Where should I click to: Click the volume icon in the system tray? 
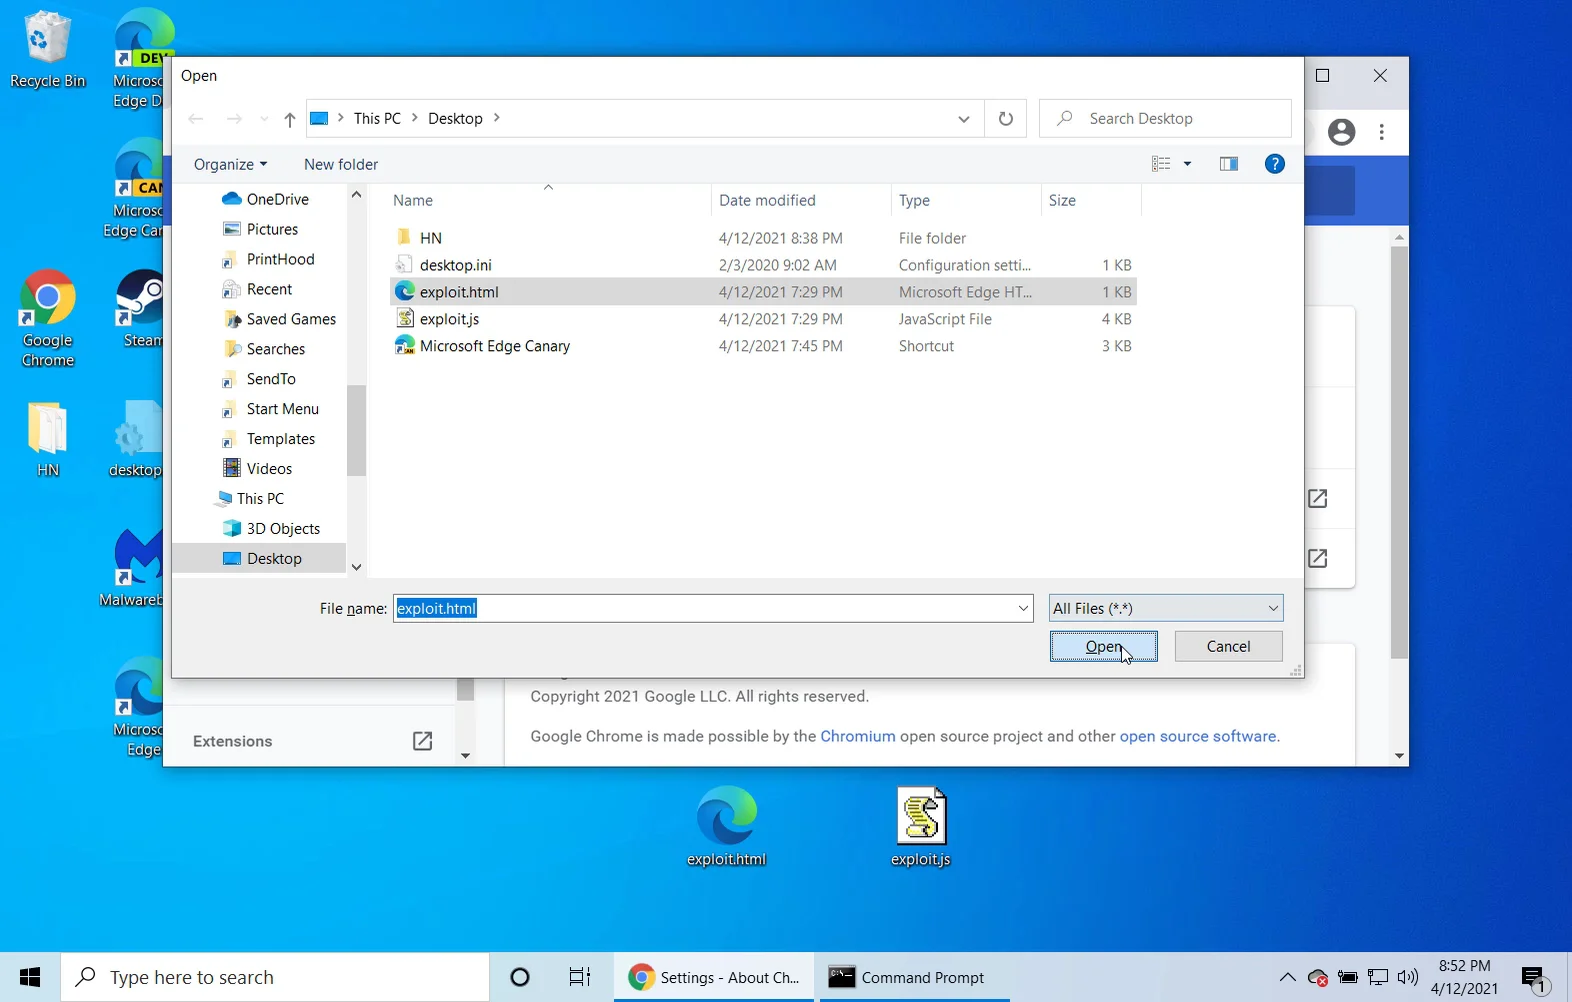(1408, 977)
